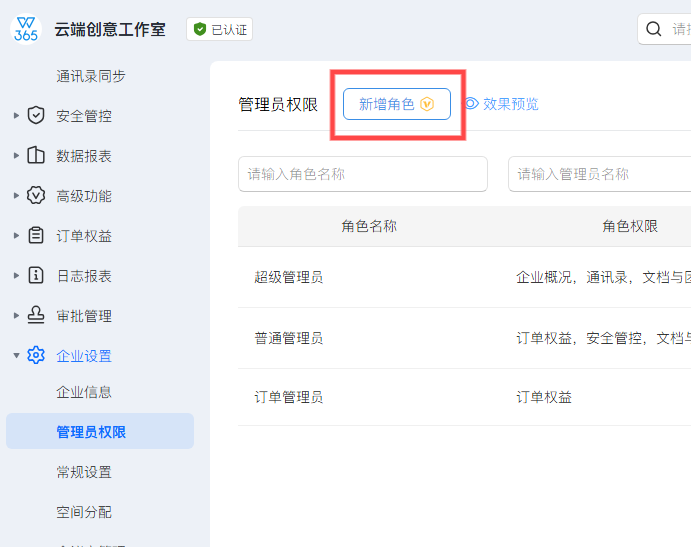Screen dimensions: 691x547
Task: Expand the 安全管控 tree arrow
Action: pos(16,116)
